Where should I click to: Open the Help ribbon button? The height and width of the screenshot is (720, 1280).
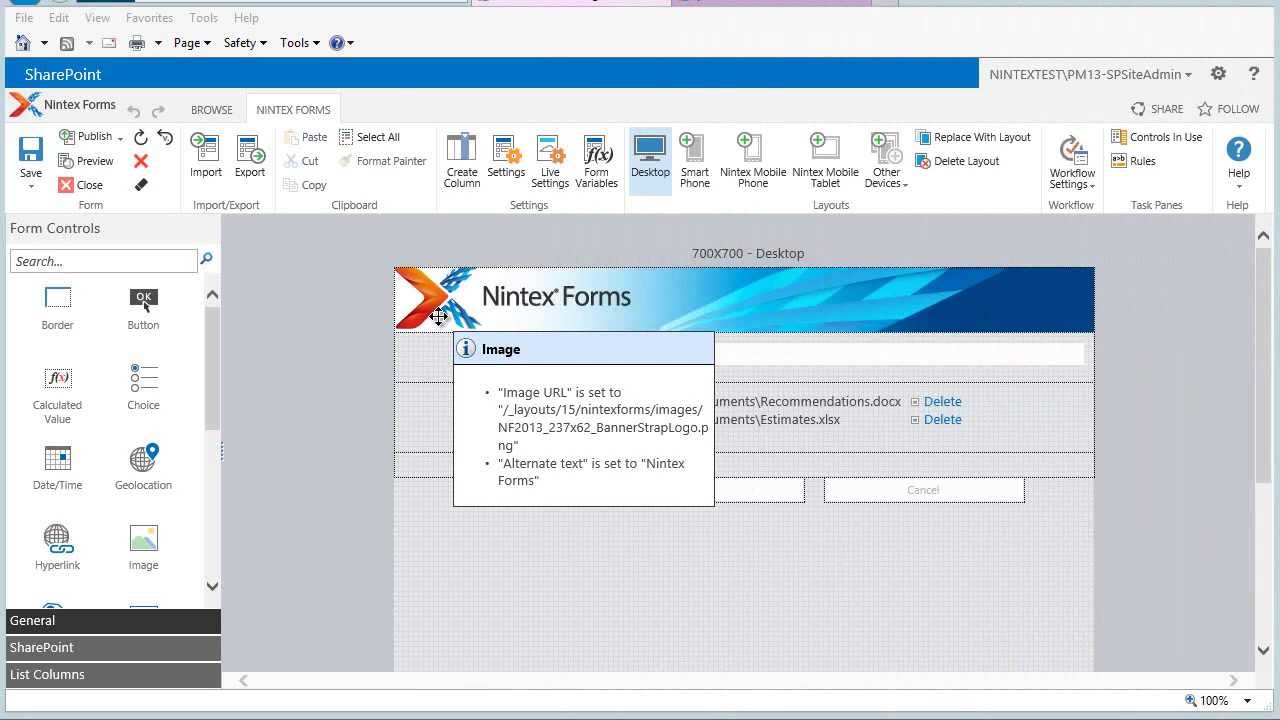pos(1238,160)
